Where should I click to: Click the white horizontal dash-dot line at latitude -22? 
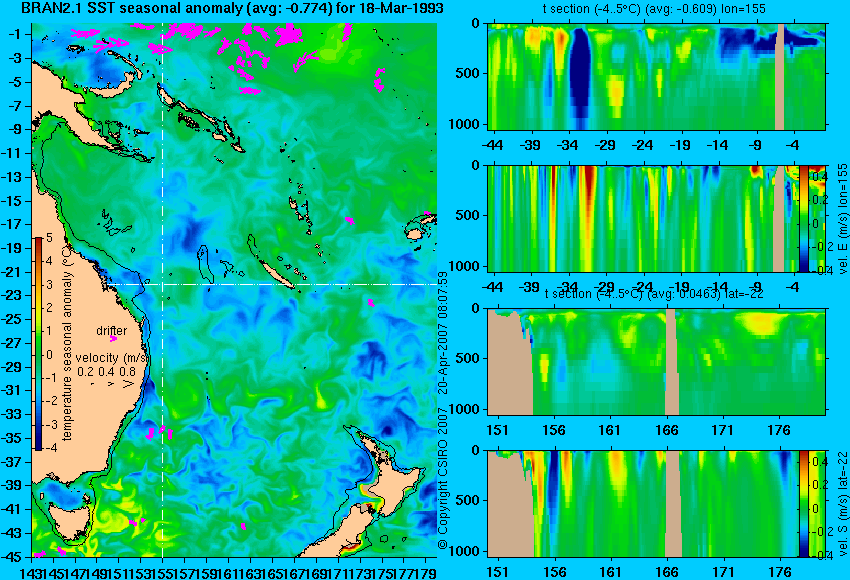click(271, 284)
